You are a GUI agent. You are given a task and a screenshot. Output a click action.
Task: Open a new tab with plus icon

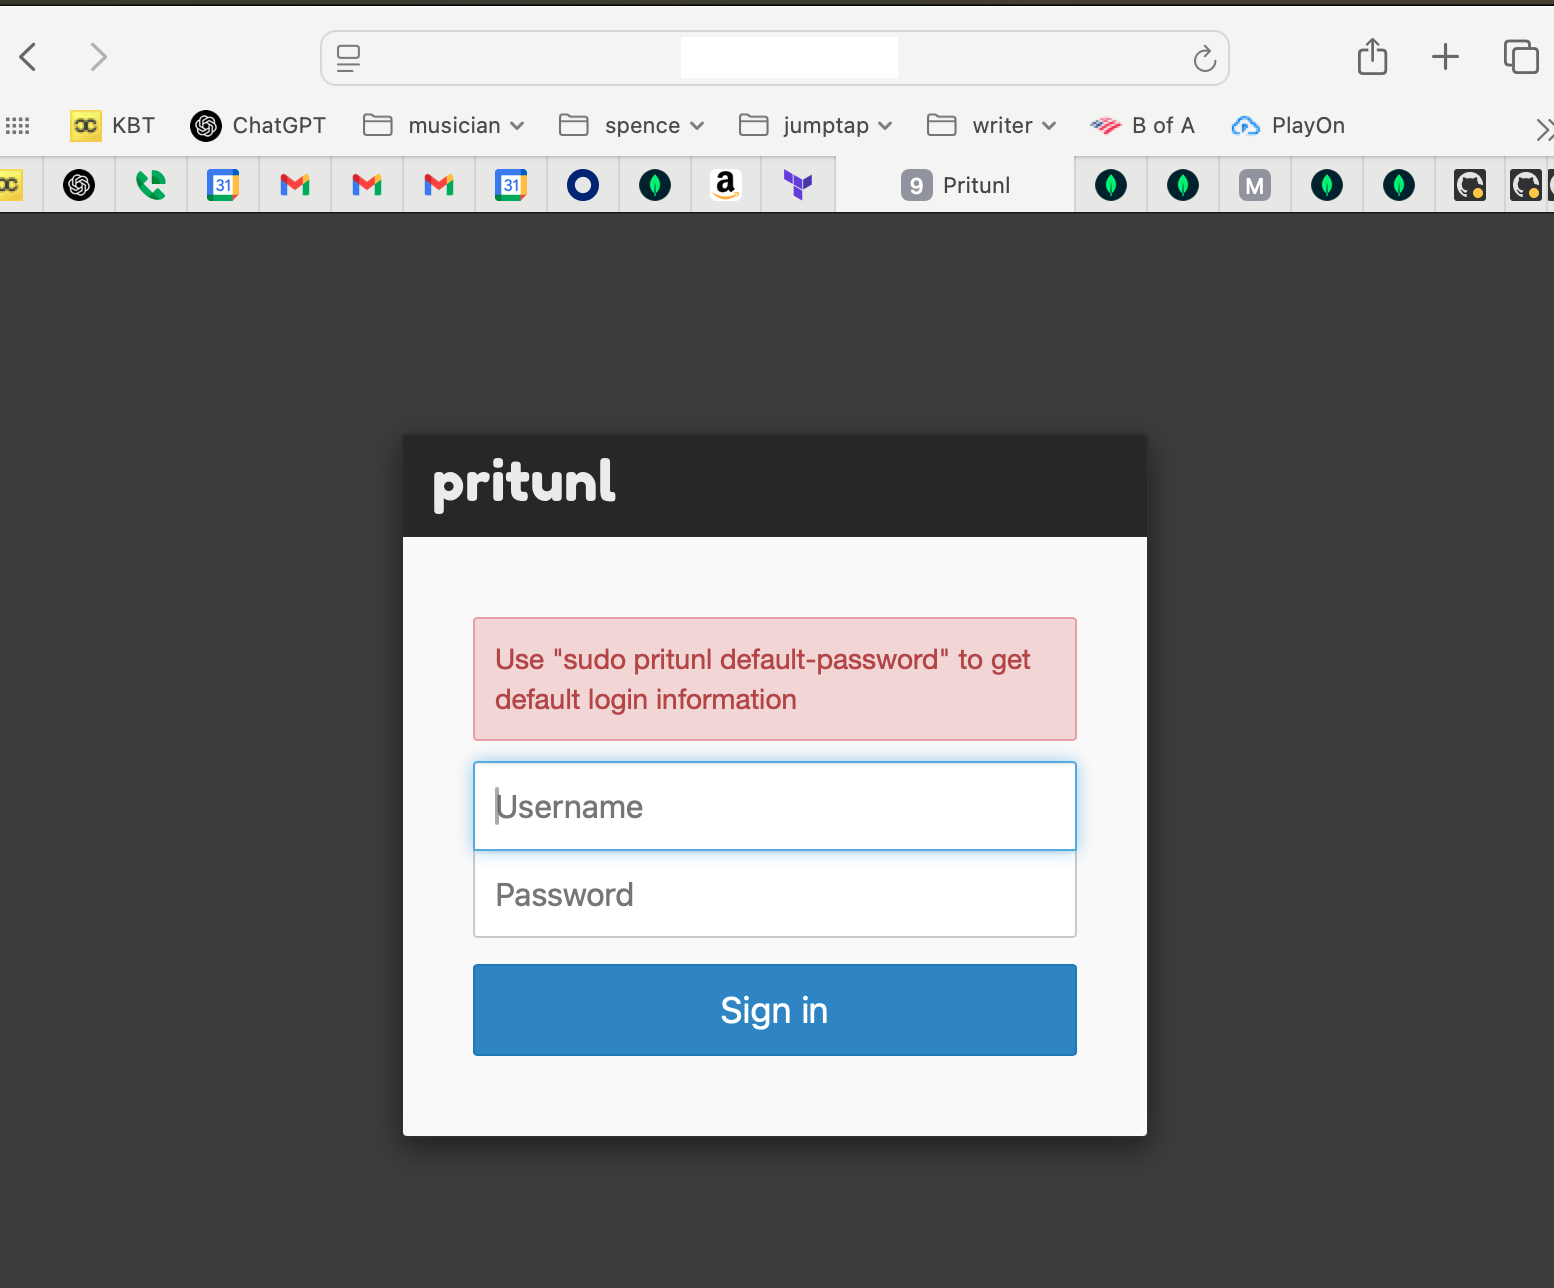point(1445,57)
